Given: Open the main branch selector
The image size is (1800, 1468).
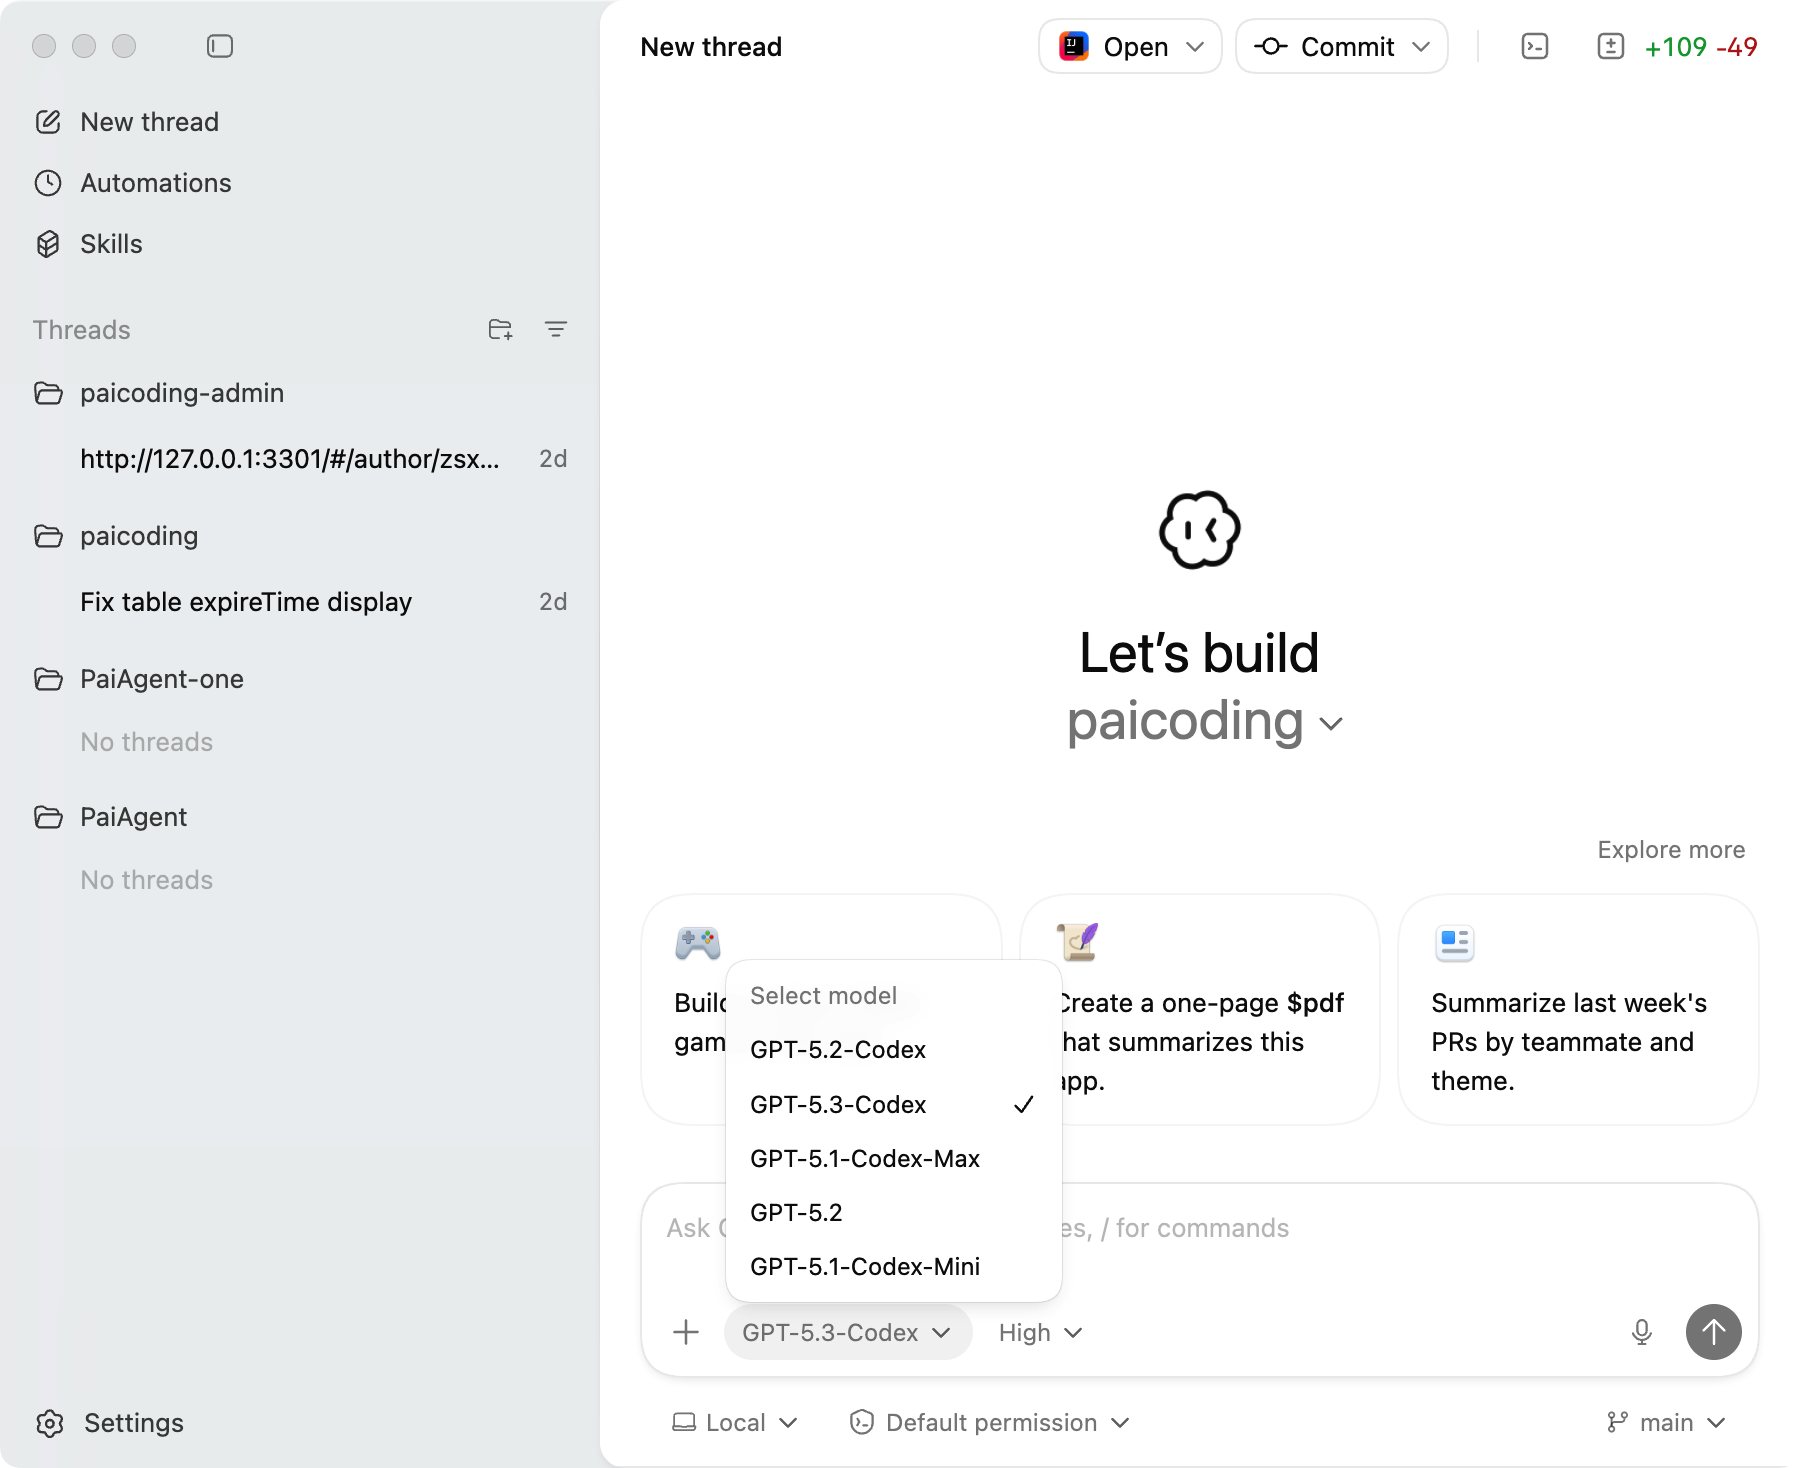Looking at the screenshot, I should coord(1666,1422).
